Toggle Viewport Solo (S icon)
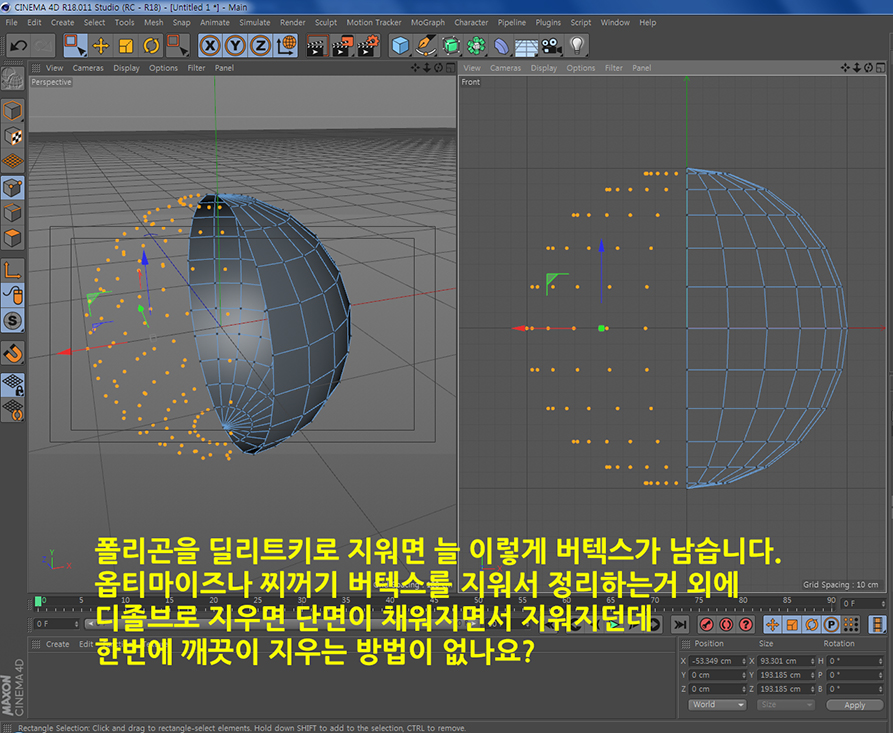 [x=13, y=321]
